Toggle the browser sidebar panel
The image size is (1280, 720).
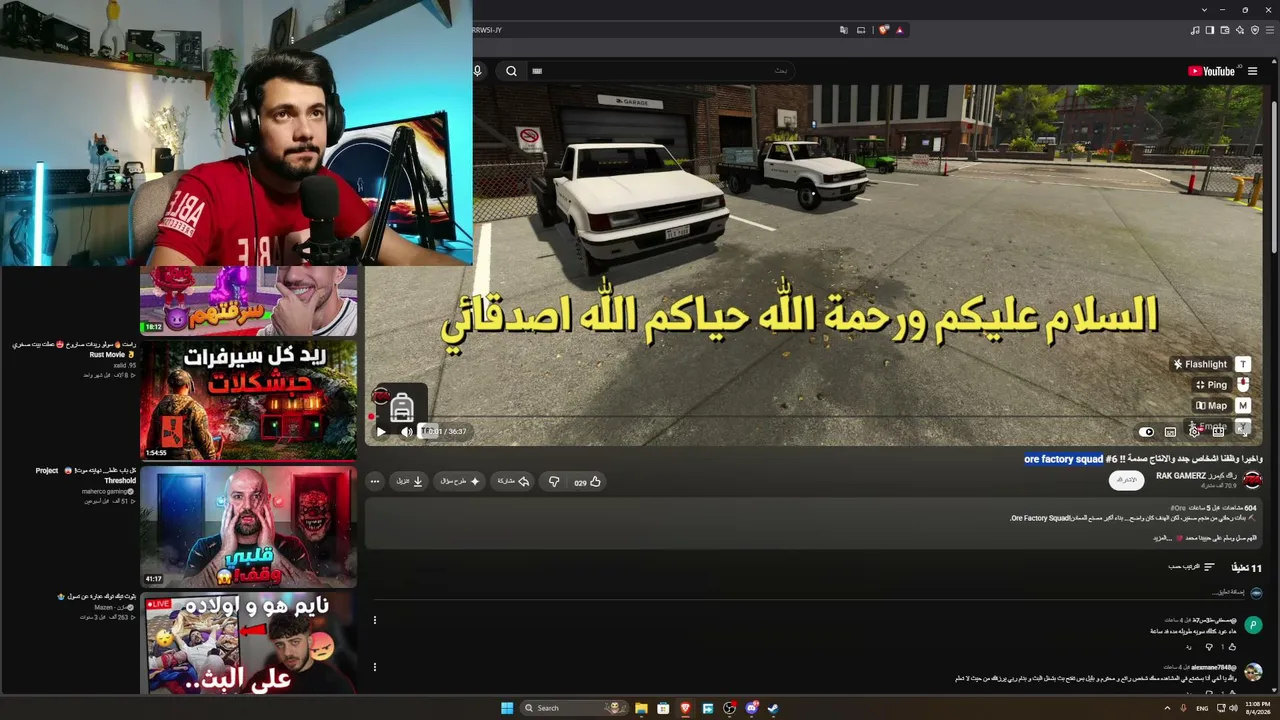1210,30
